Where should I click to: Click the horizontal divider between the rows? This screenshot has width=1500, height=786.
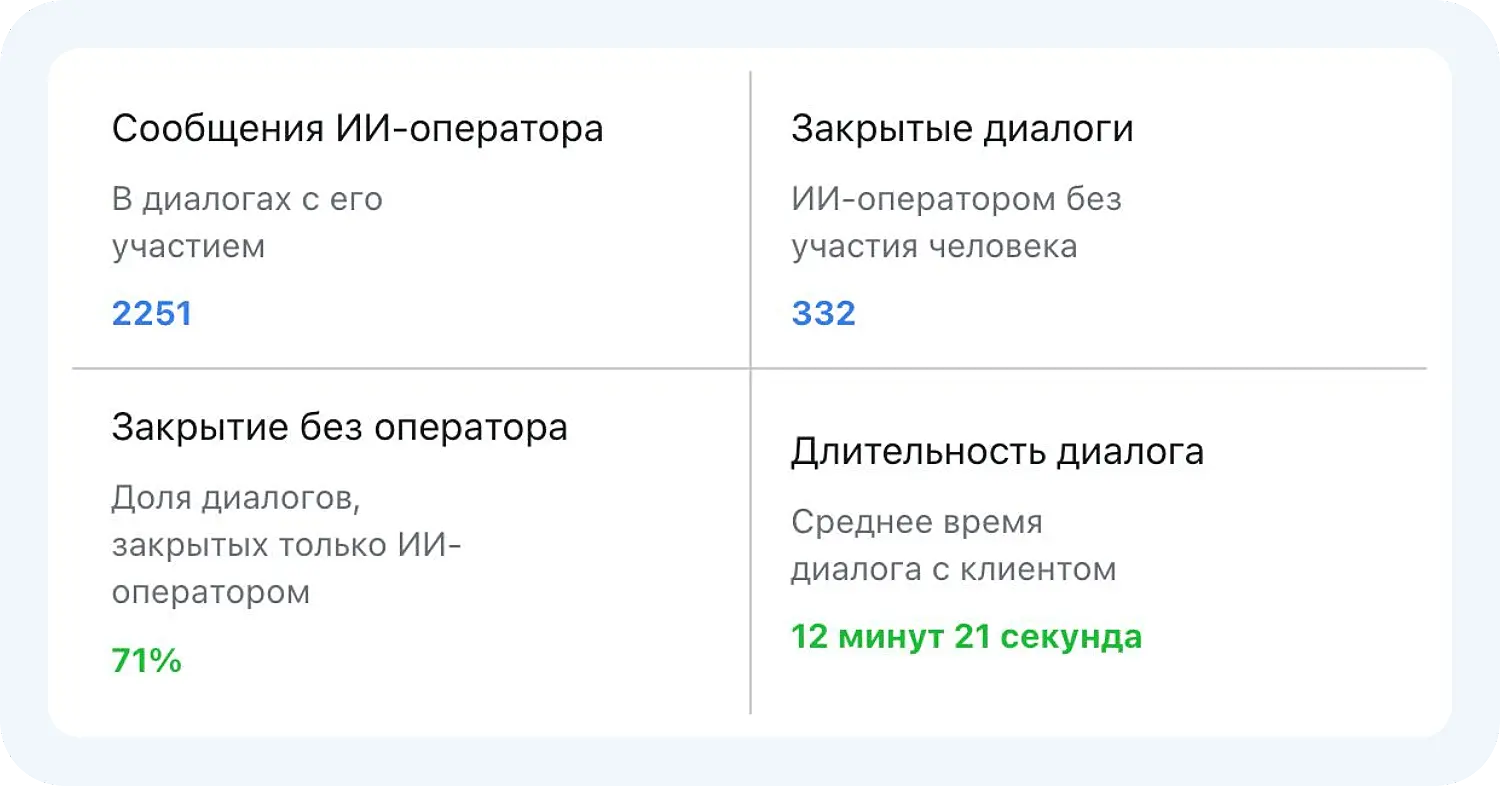(x=400, y=369)
